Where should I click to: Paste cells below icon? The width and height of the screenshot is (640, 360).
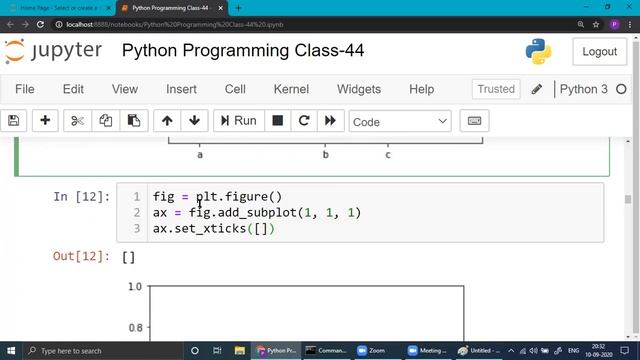click(134, 121)
